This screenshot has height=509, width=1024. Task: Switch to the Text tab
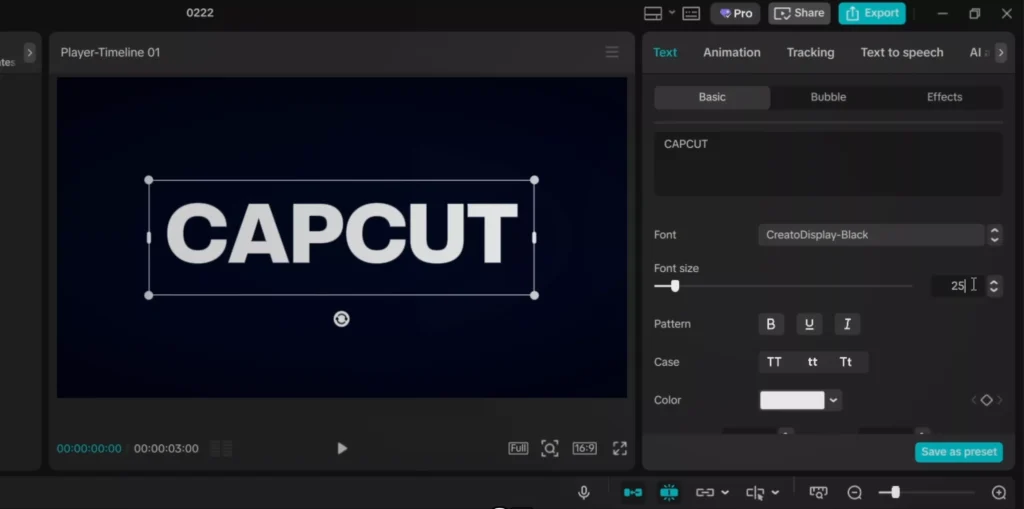665,52
